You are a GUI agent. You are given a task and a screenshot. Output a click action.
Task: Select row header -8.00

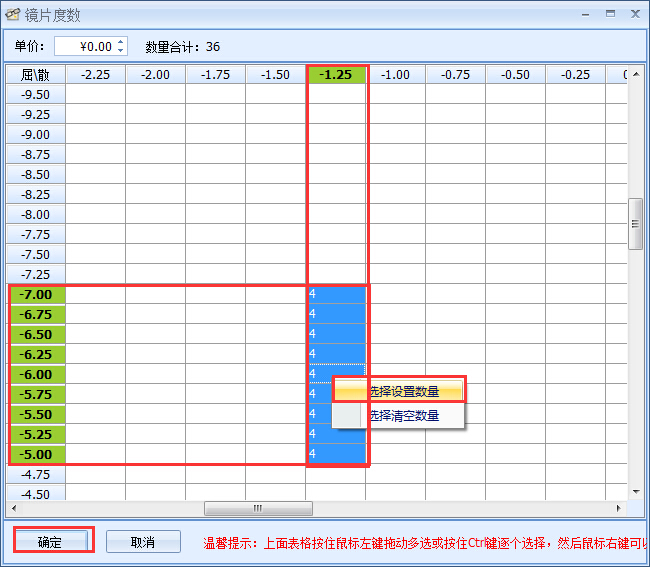[36, 215]
